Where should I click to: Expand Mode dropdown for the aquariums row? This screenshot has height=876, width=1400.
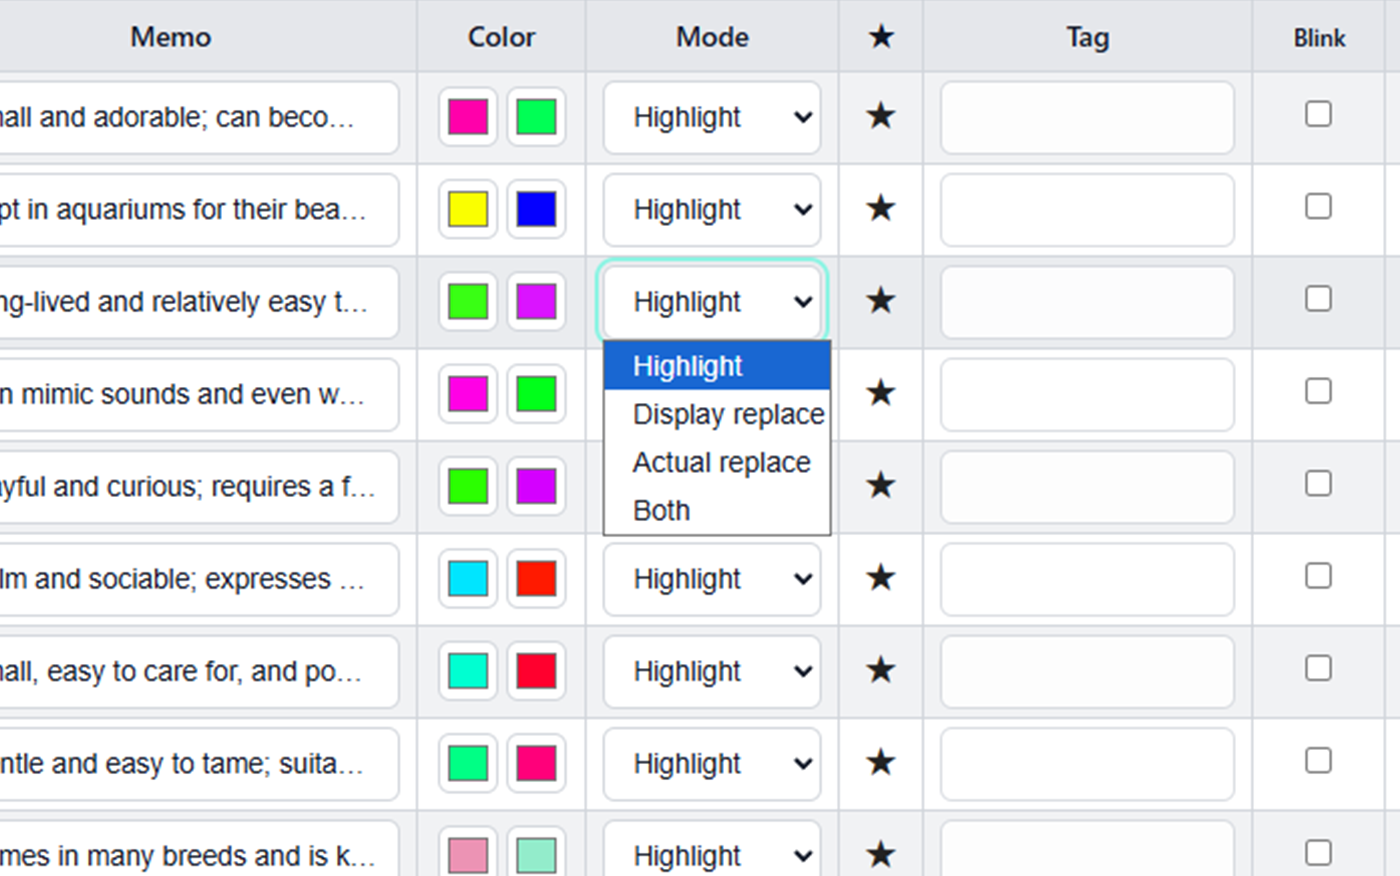click(712, 210)
